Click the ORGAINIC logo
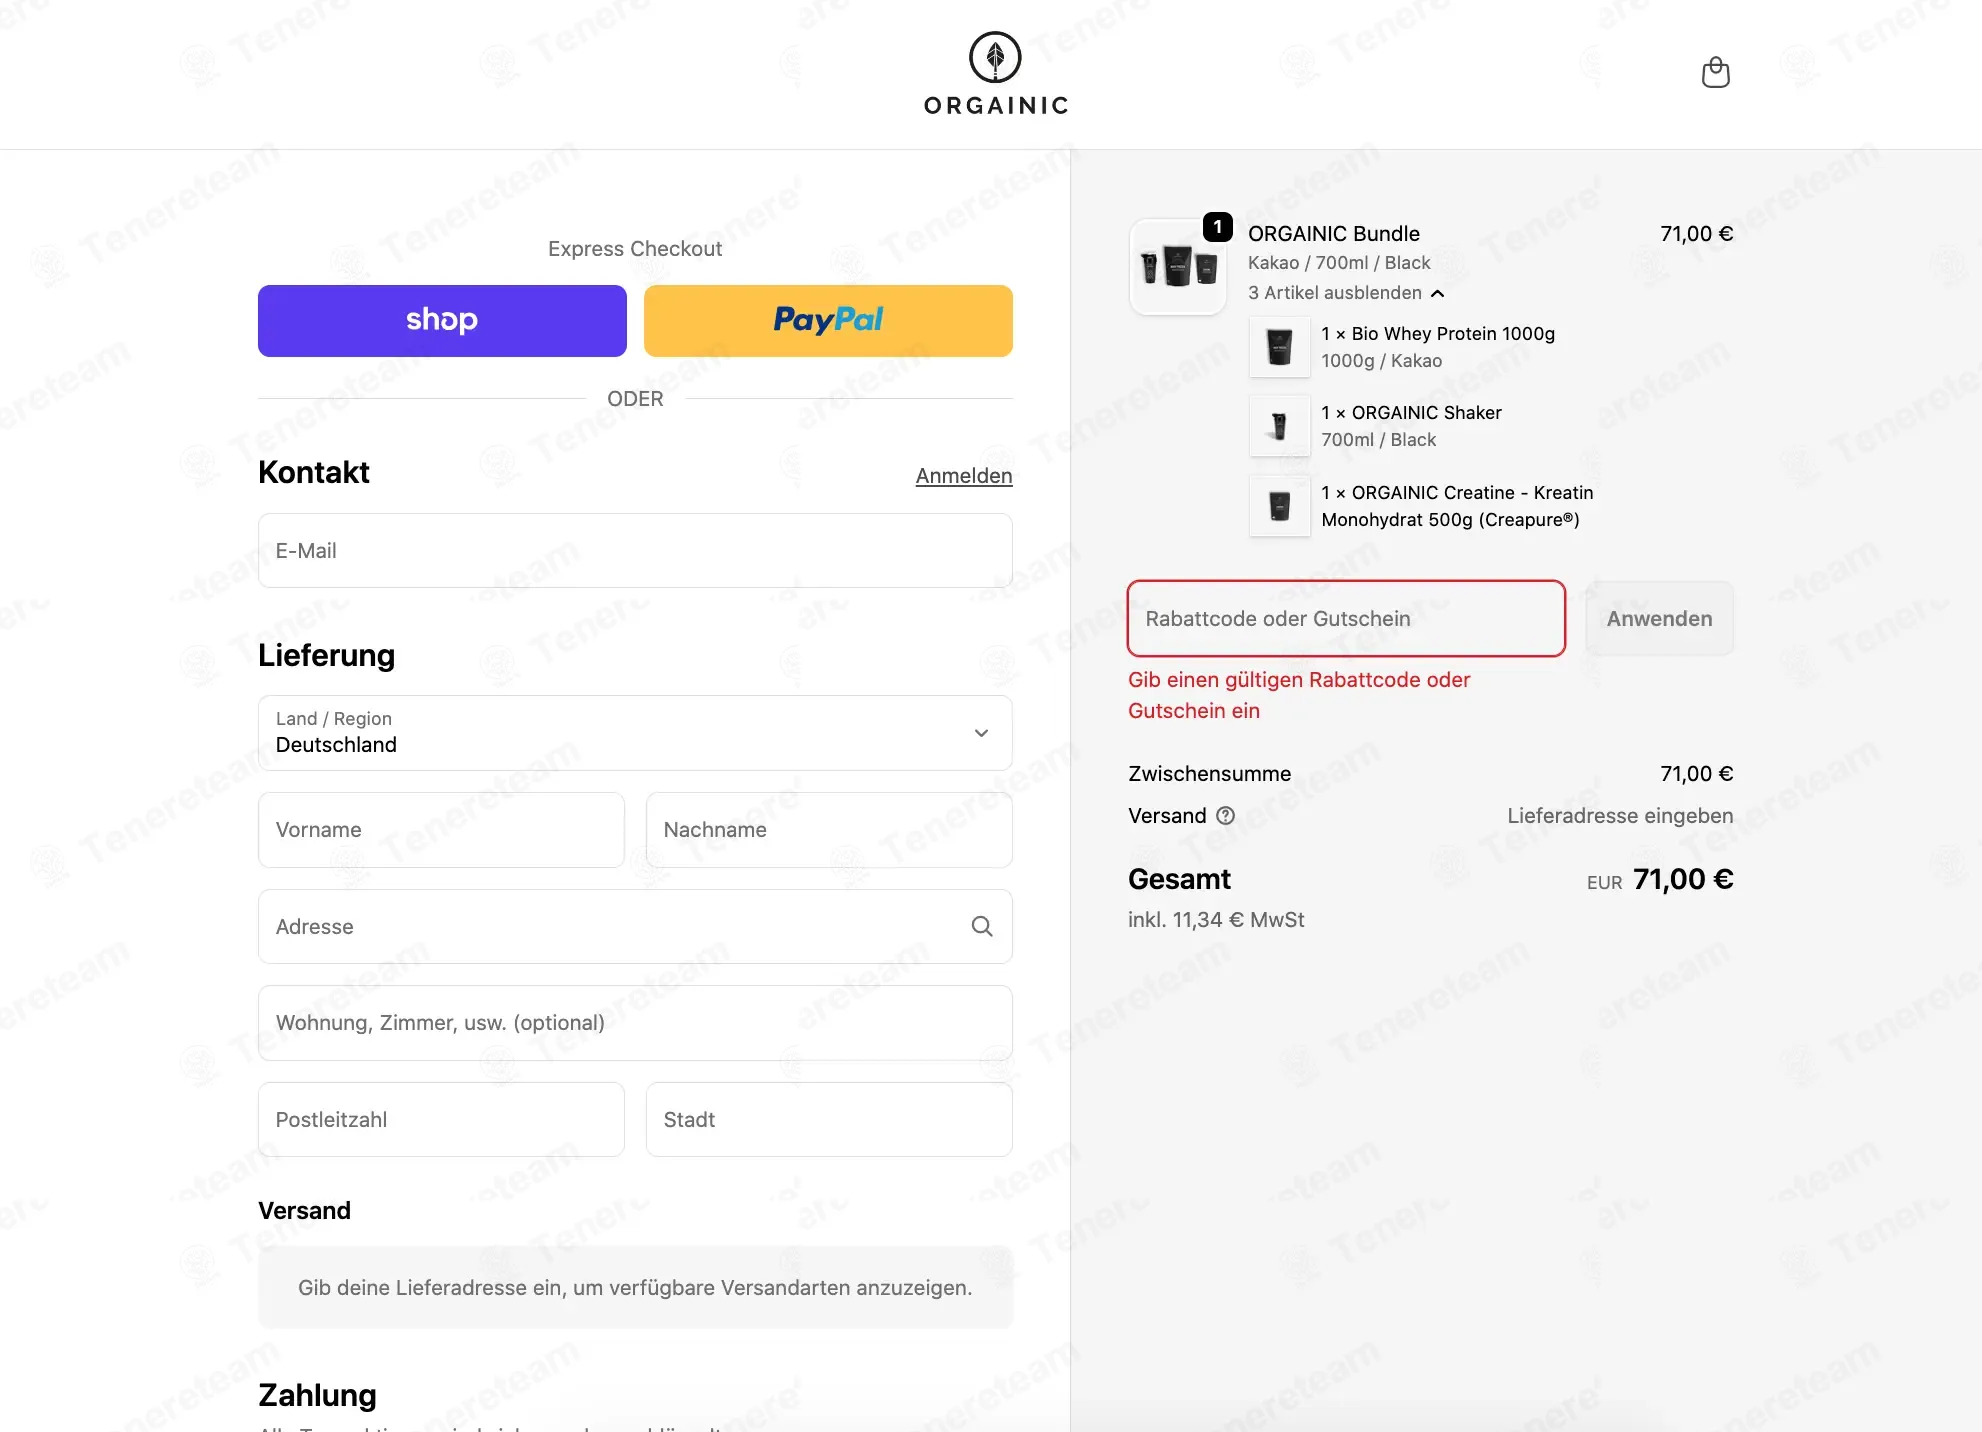Screen dimensions: 1982x1432 click(996, 74)
